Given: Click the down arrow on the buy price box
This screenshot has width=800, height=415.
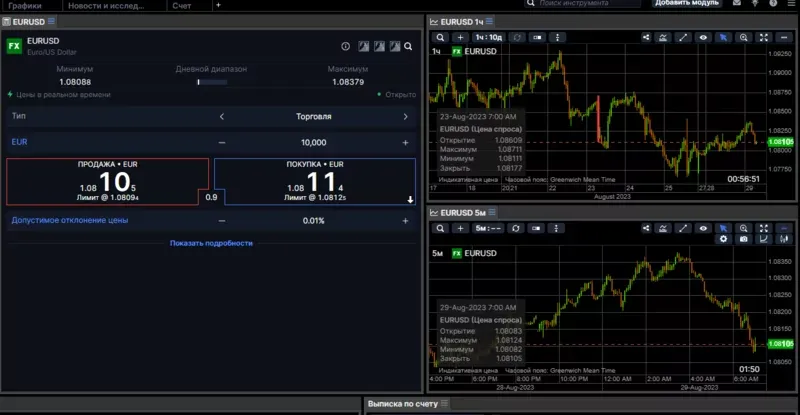Looking at the screenshot, I should point(410,200).
